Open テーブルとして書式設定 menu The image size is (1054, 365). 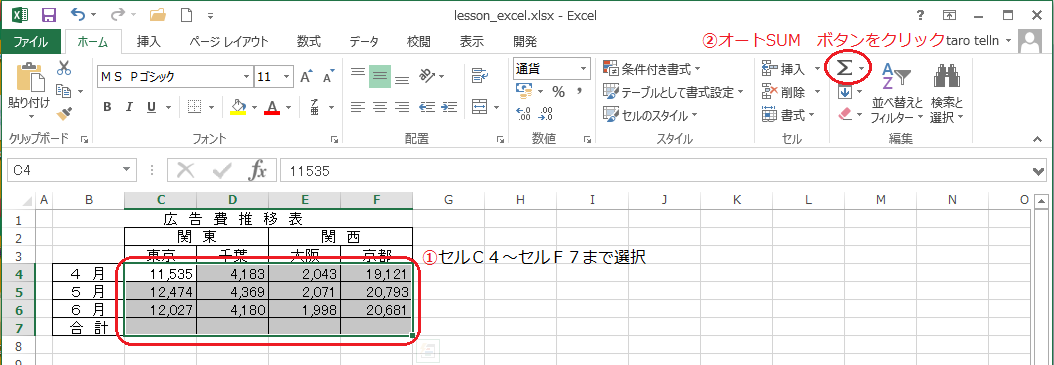point(674,92)
